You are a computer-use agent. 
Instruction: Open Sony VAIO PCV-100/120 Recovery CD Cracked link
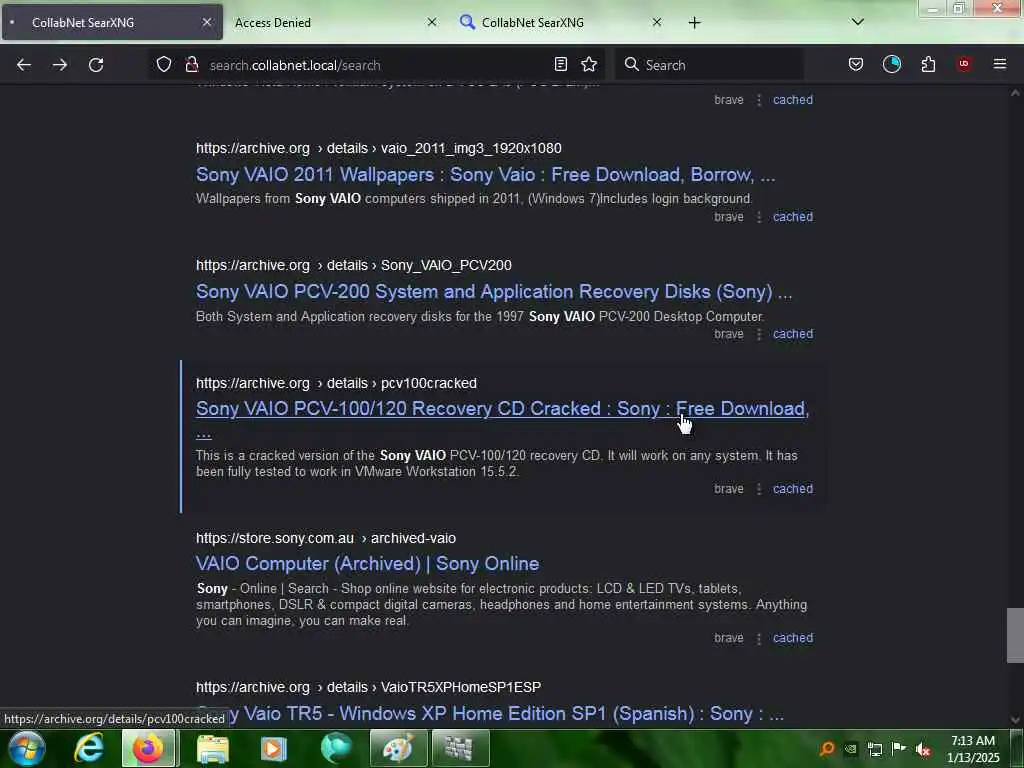(x=502, y=409)
